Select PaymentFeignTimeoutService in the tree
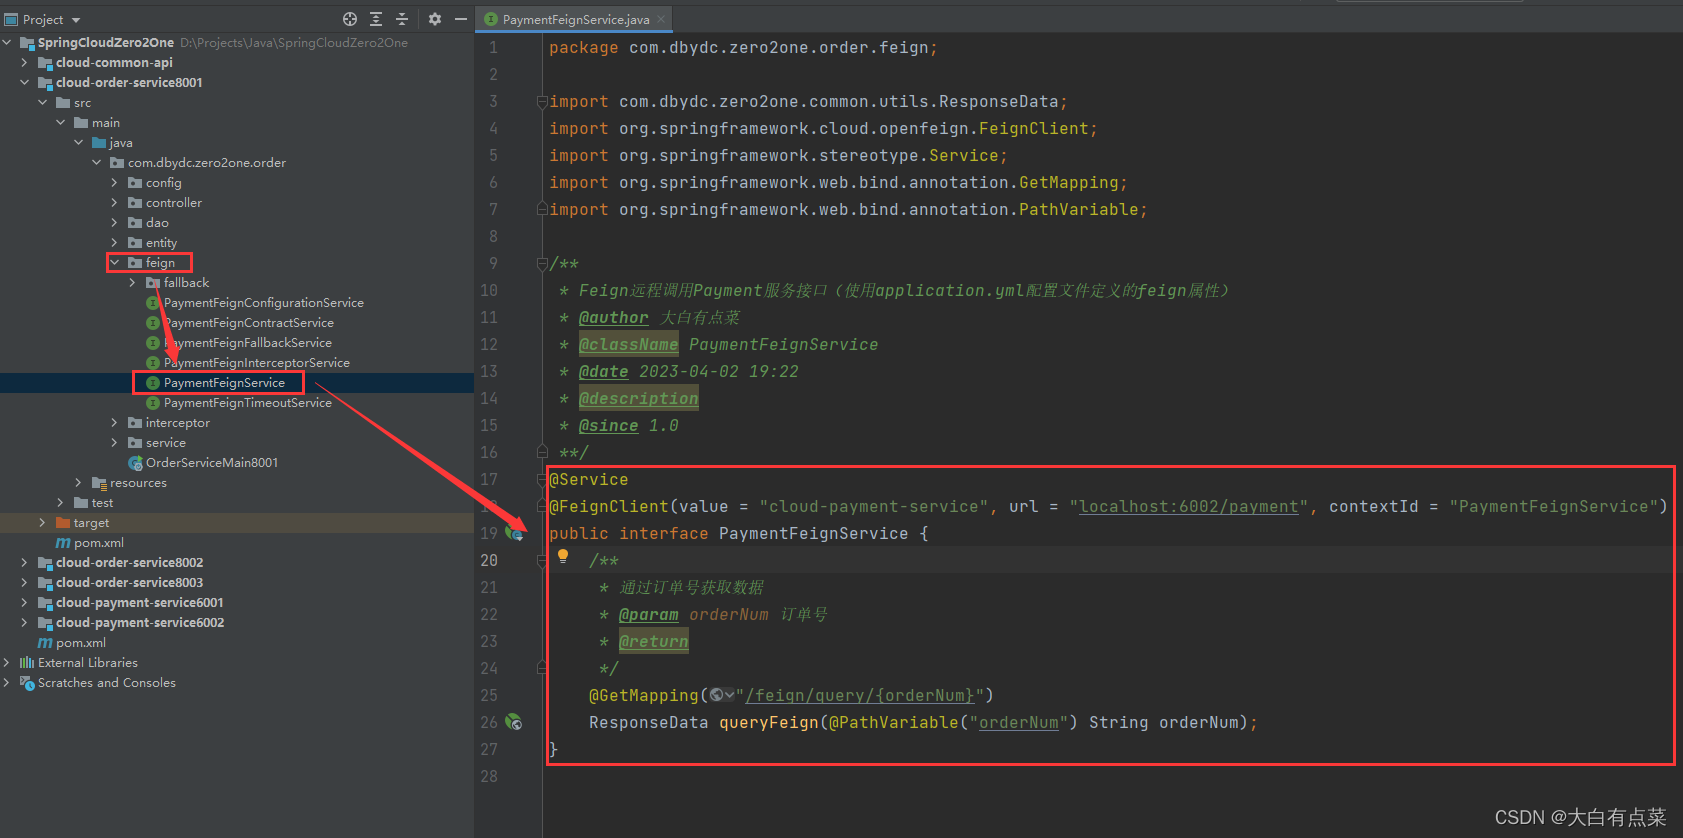 (247, 403)
